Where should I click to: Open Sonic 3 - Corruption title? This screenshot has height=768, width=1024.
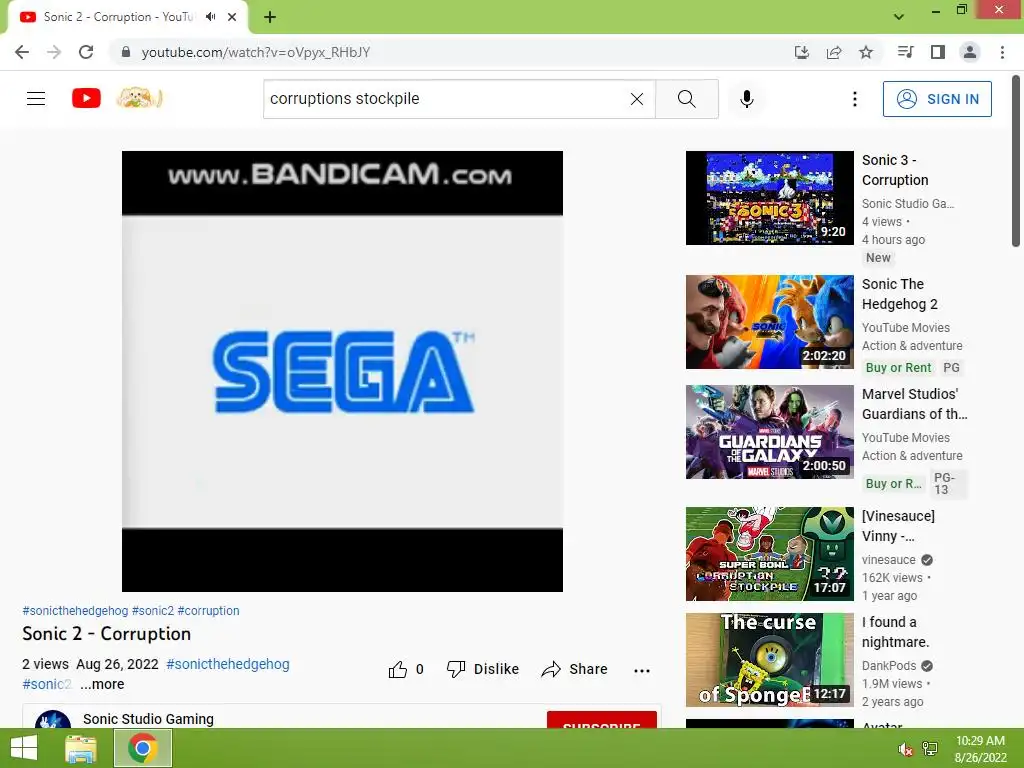pyautogui.click(x=895, y=170)
